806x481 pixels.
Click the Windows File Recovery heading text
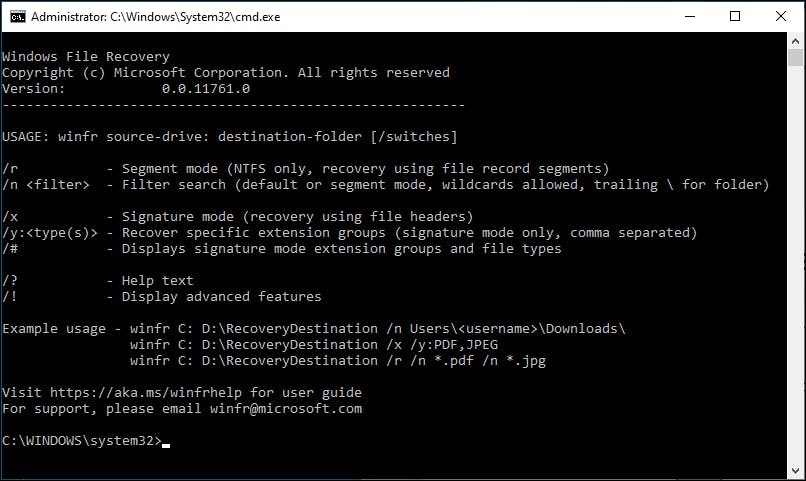(86, 57)
